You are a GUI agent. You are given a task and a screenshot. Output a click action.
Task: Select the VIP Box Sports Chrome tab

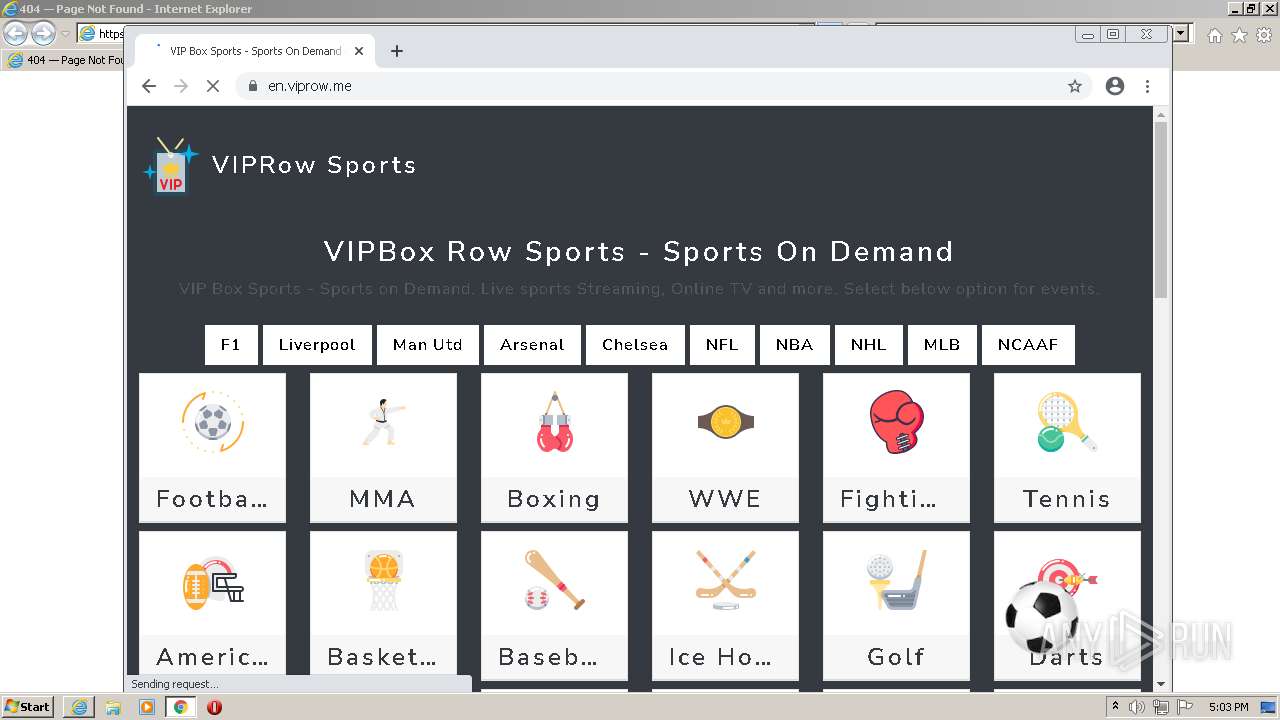tap(256, 51)
